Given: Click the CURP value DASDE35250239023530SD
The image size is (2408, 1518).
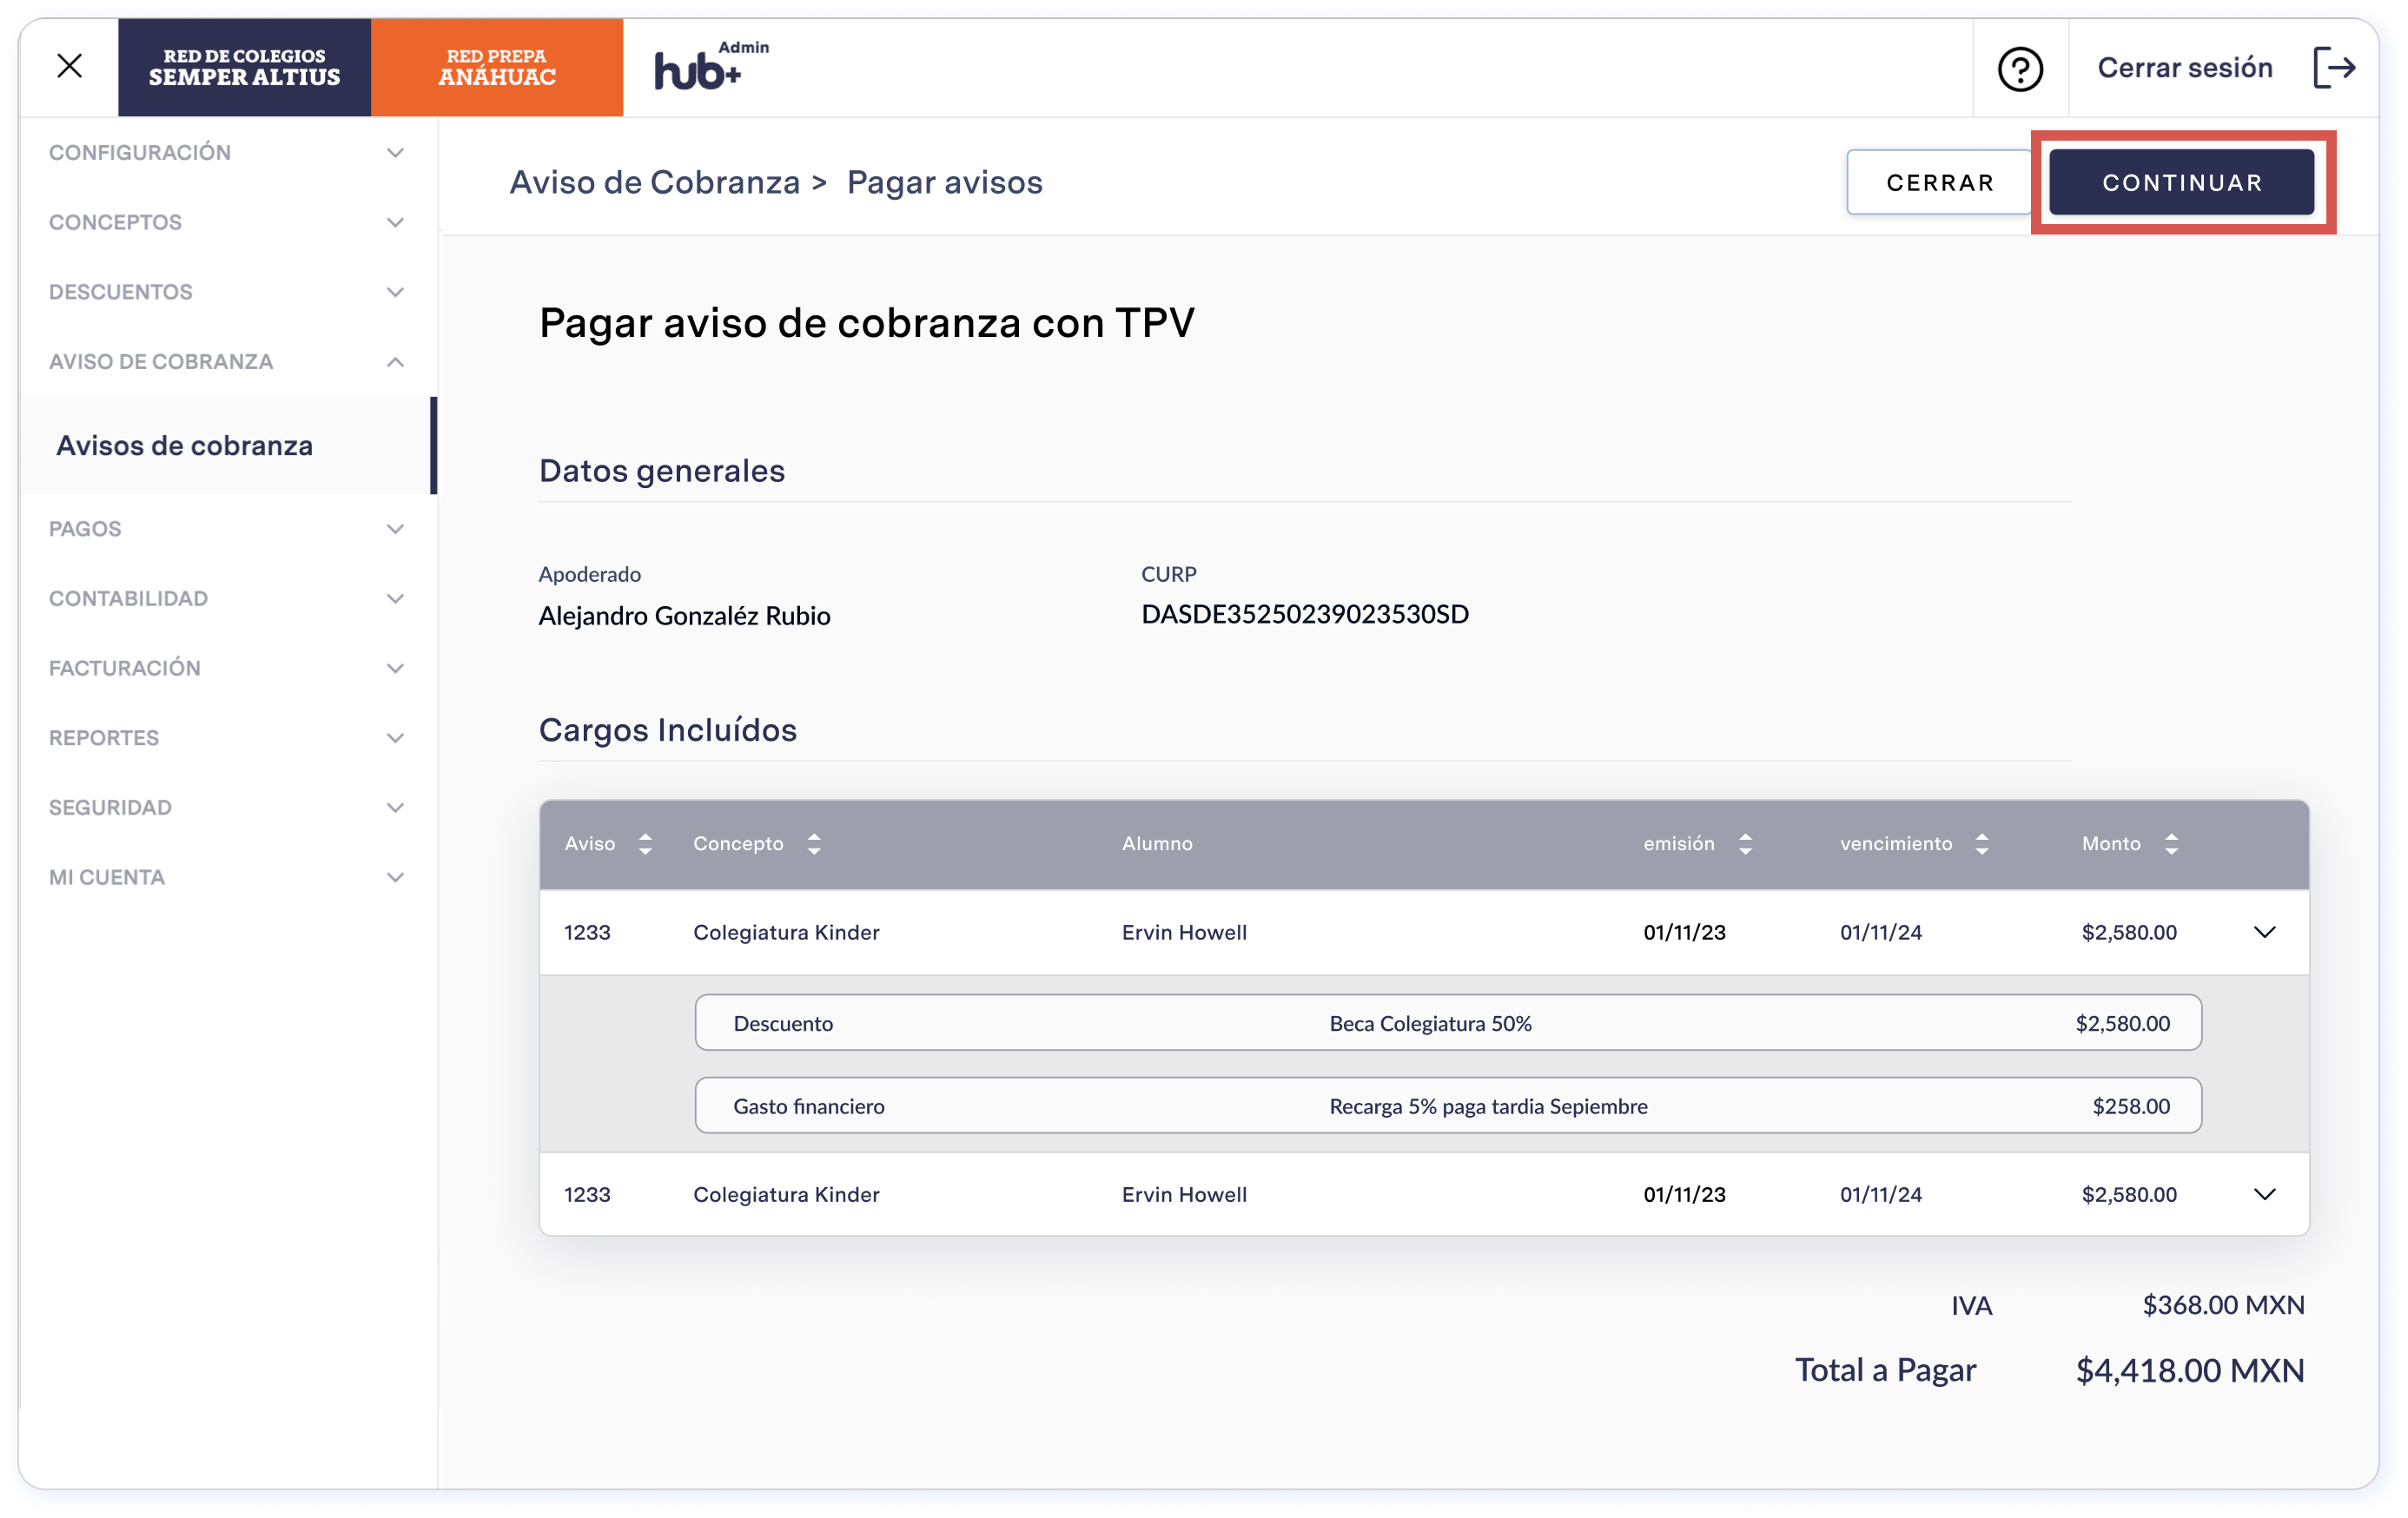Looking at the screenshot, I should pos(1305,614).
